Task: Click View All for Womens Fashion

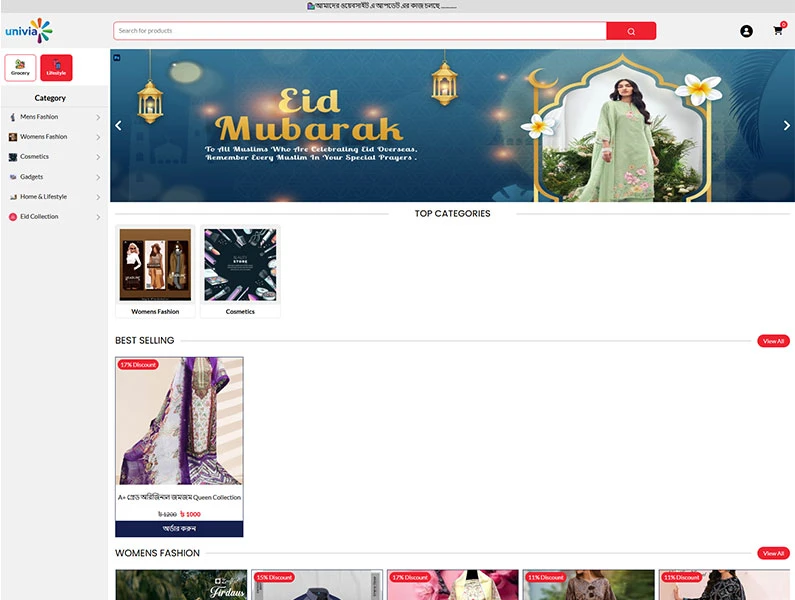Action: [773, 553]
